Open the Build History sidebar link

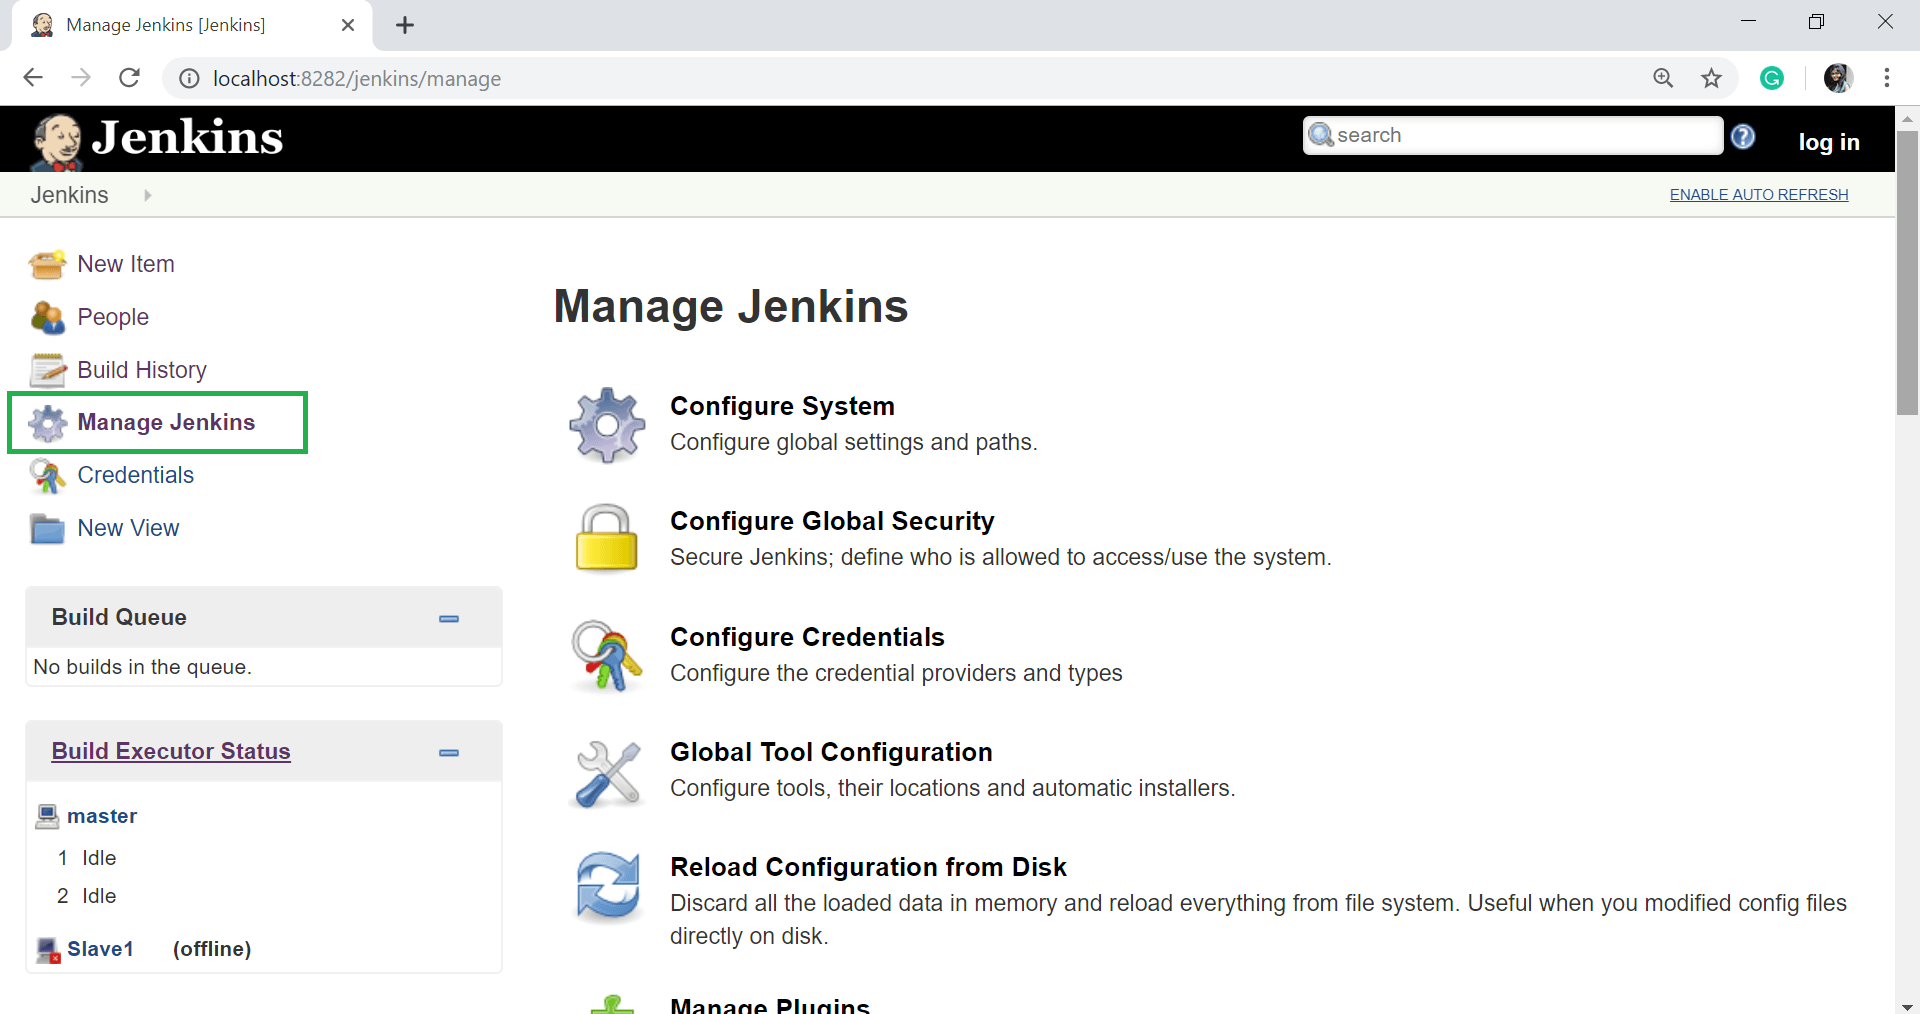(142, 370)
